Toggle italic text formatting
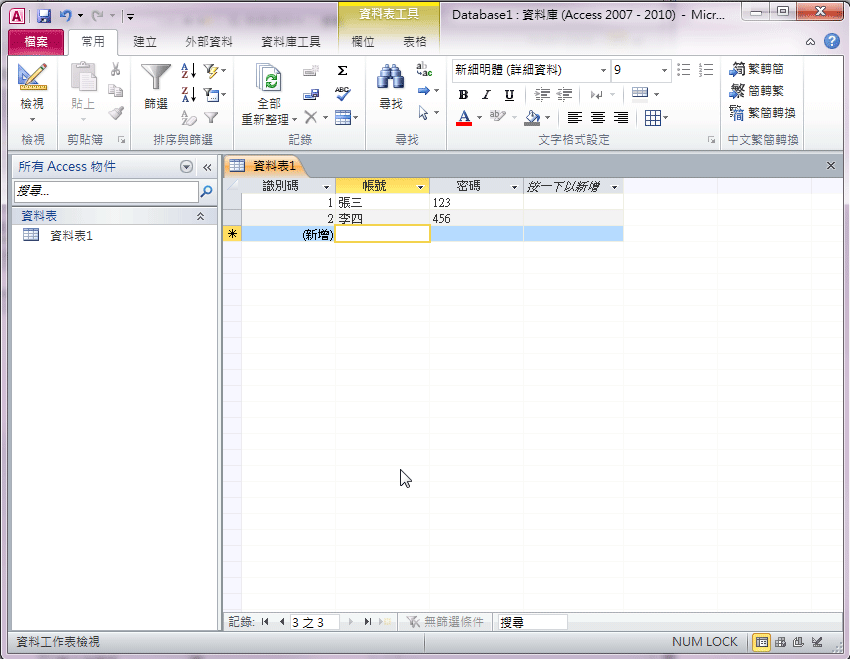Screen dimensions: 850x659 tap(486, 95)
